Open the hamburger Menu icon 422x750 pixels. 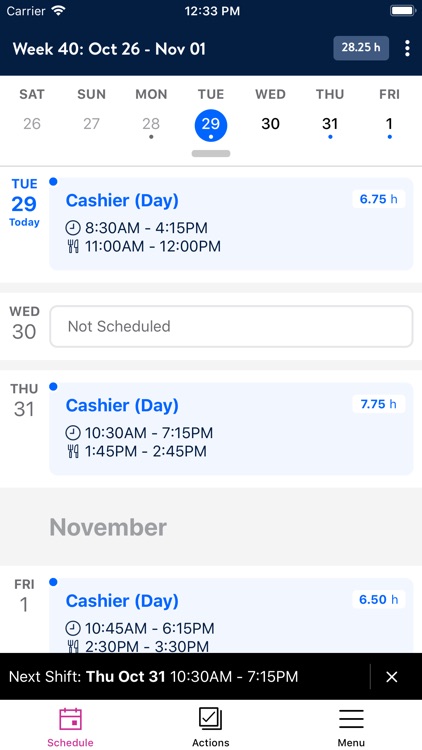tap(351, 719)
